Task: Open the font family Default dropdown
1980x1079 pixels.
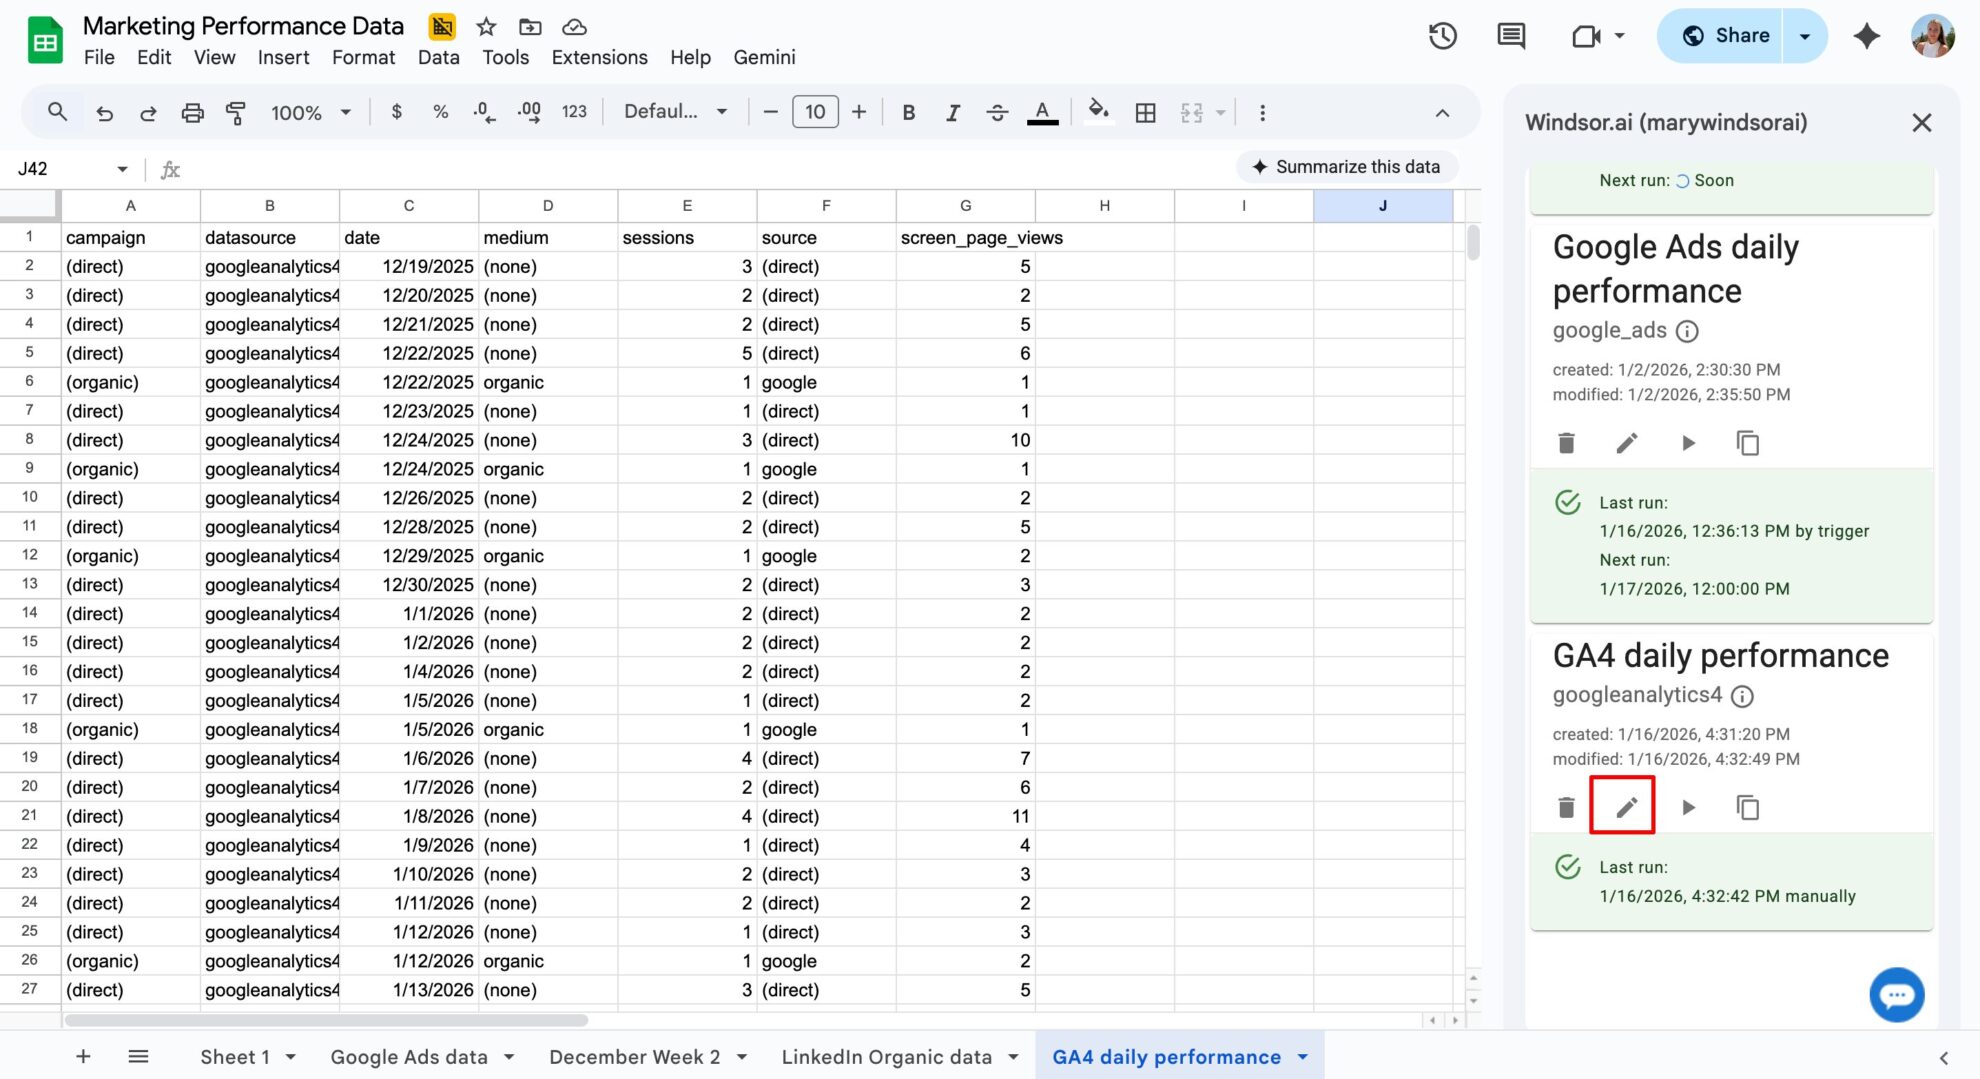Action: click(675, 112)
